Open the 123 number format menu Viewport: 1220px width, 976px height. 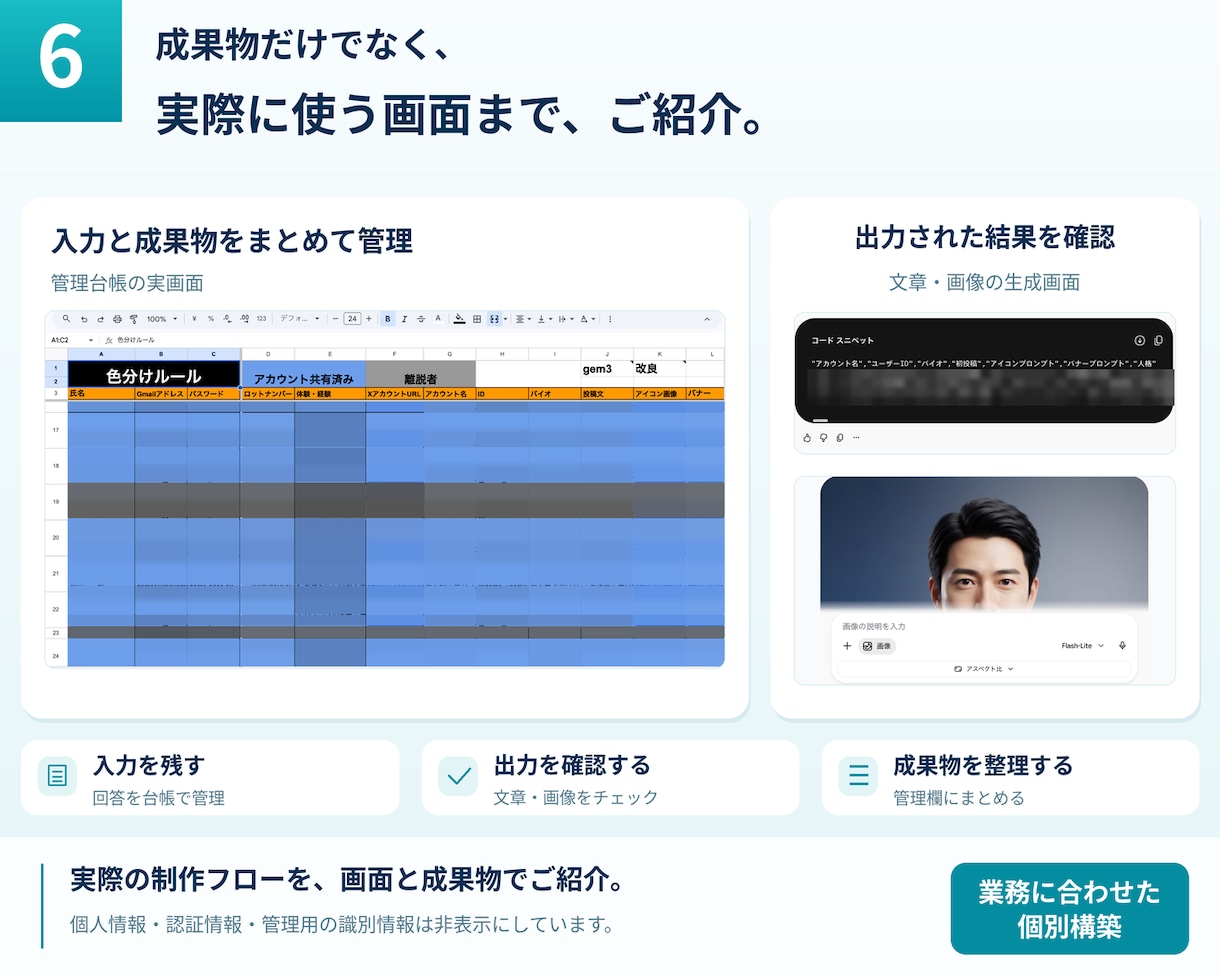pyautogui.click(x=261, y=319)
